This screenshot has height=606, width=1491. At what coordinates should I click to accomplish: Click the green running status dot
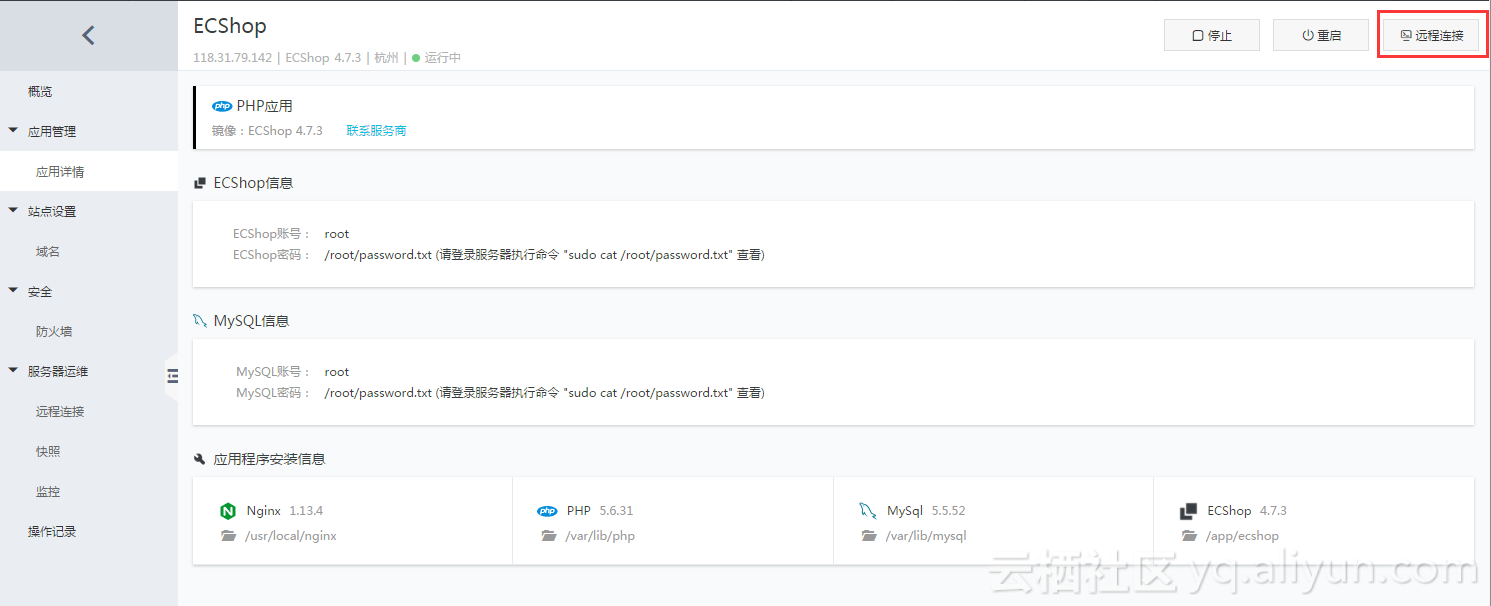click(x=416, y=58)
